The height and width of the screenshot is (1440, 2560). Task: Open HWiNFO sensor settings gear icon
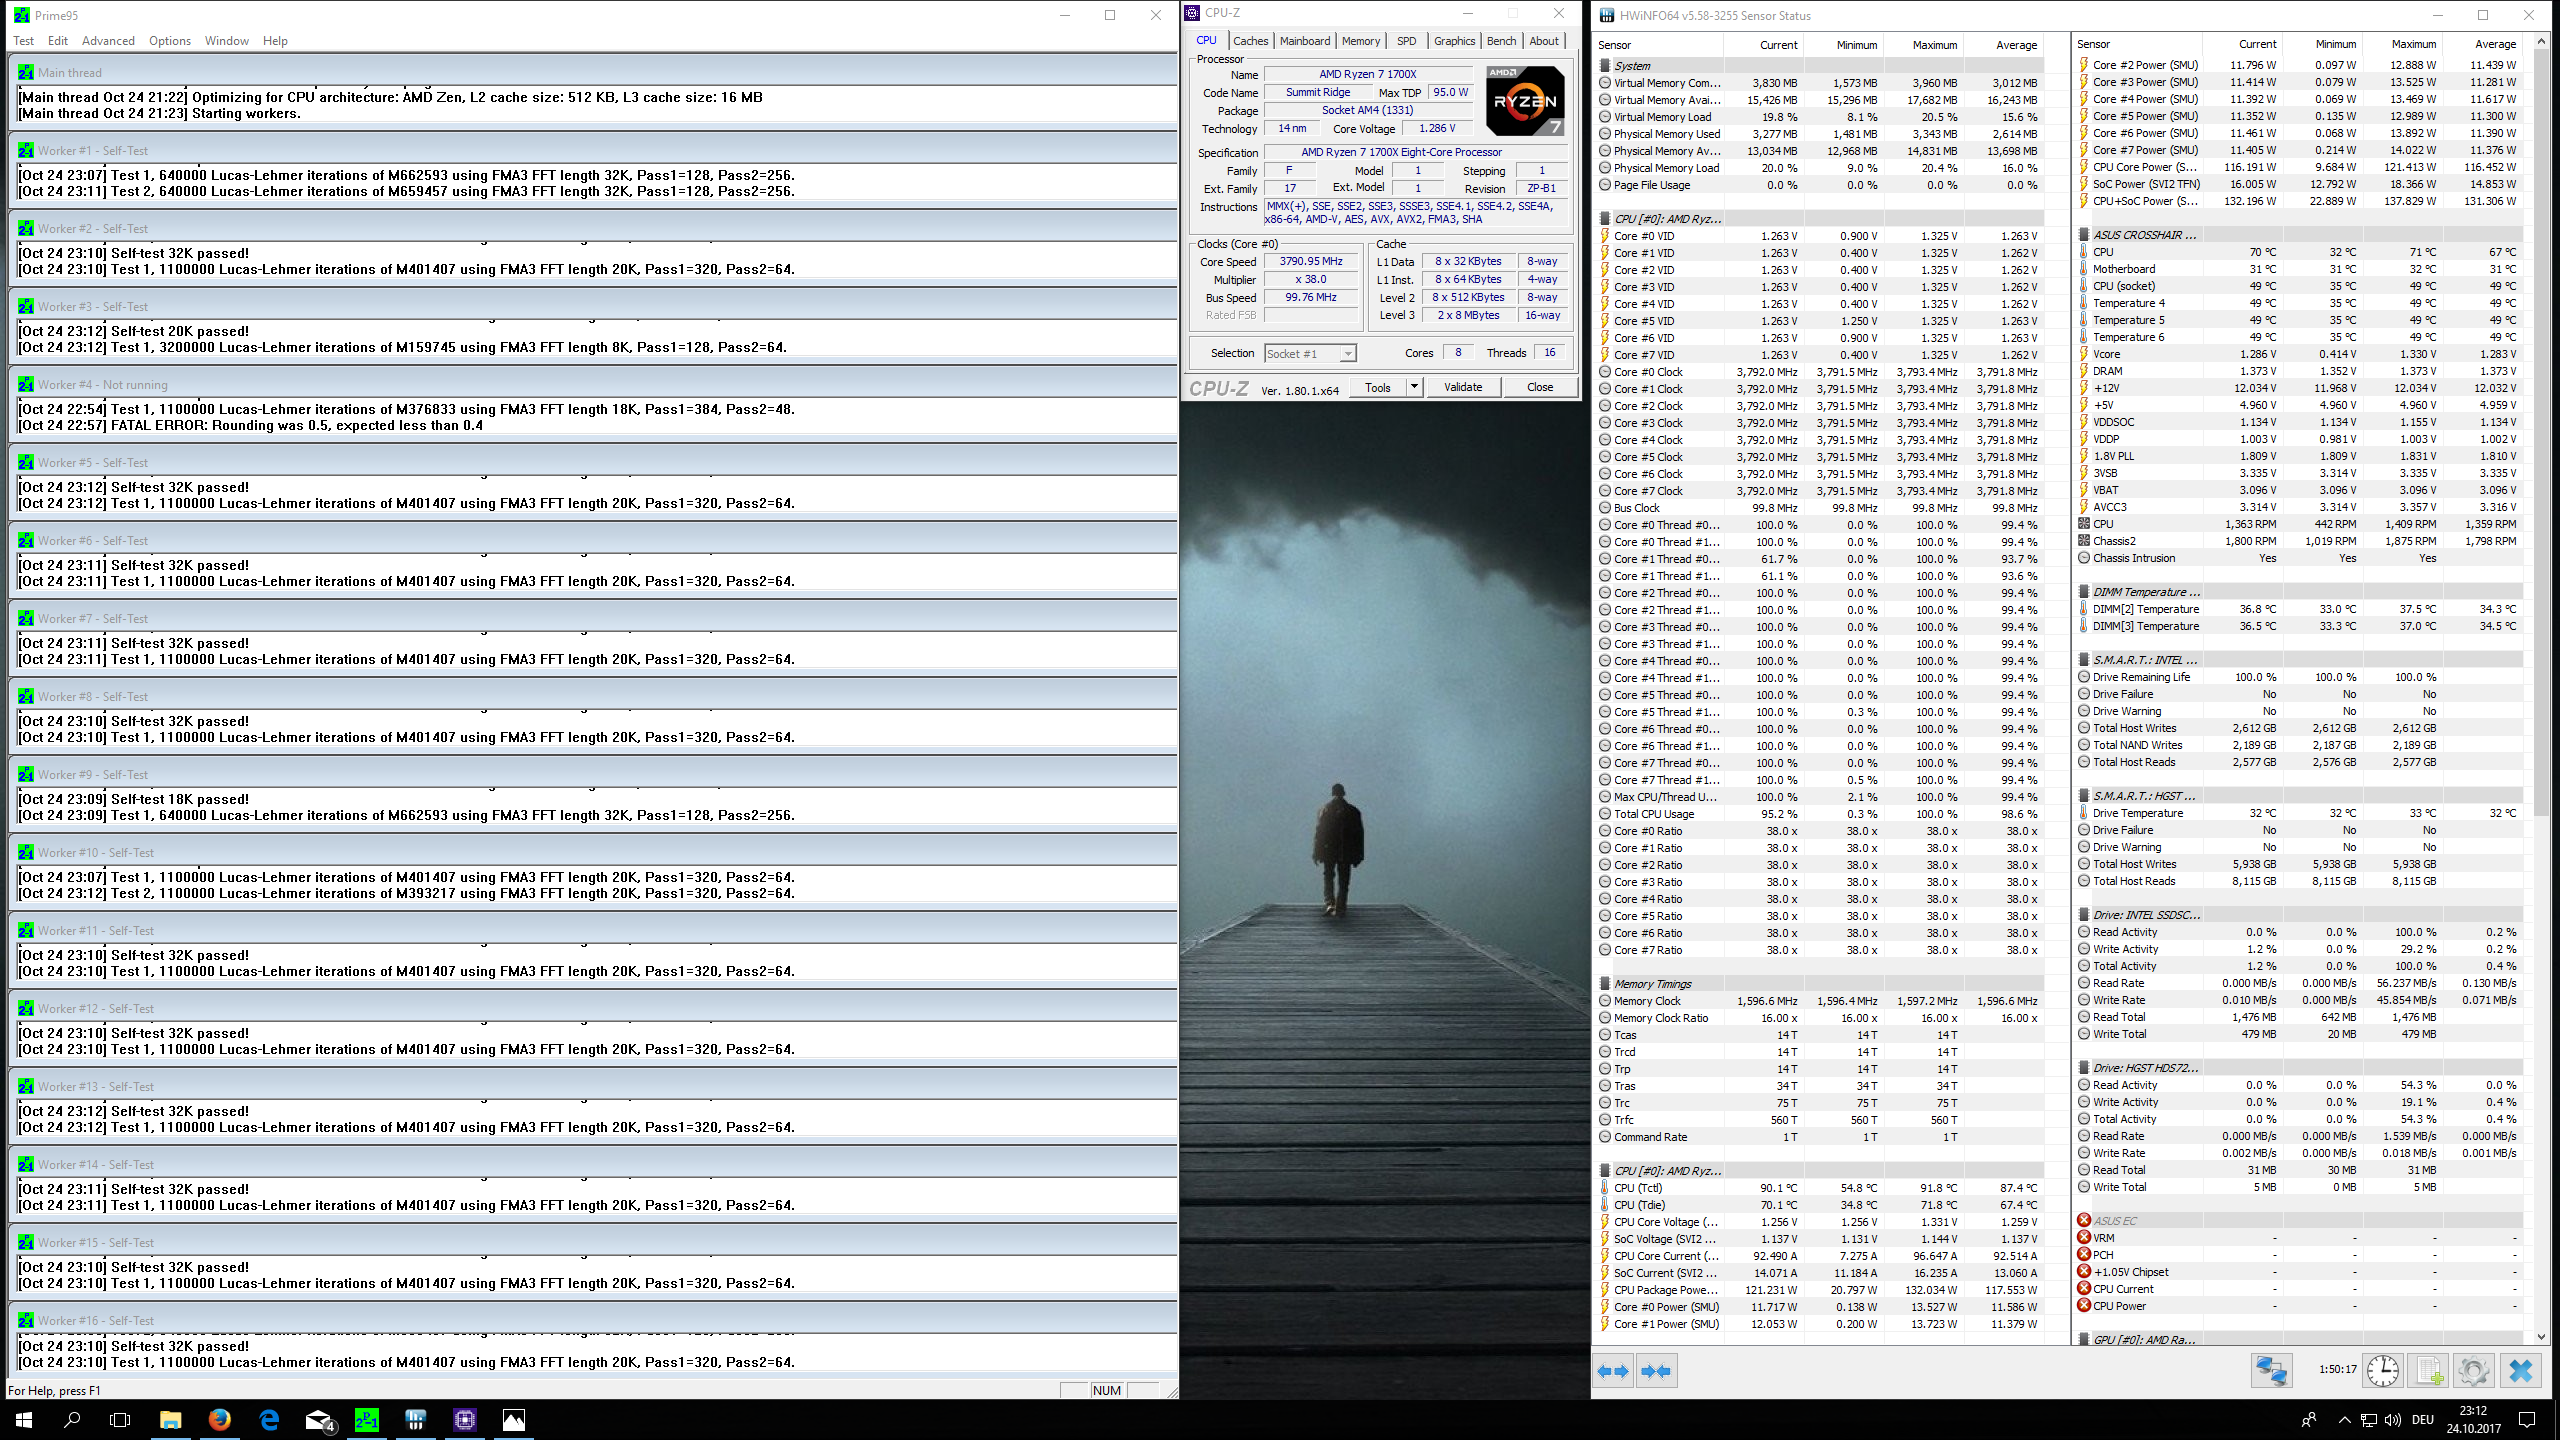point(2473,1370)
